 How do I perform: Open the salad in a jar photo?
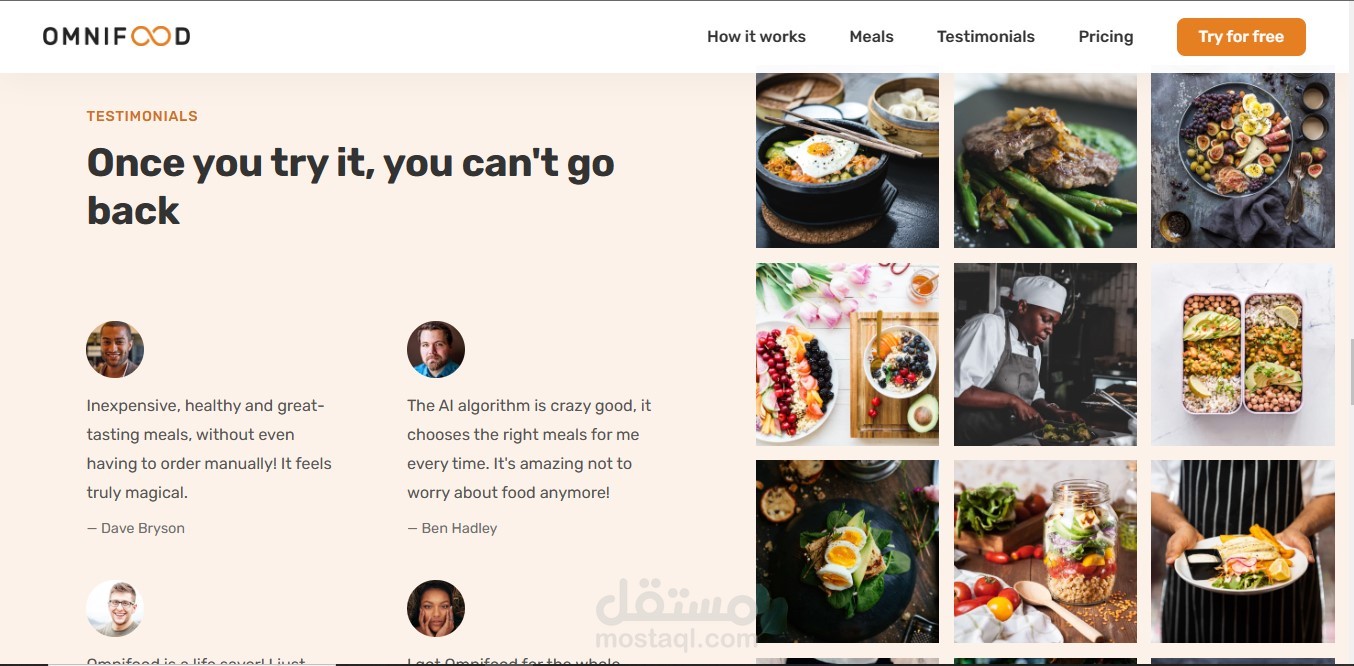coord(1045,551)
